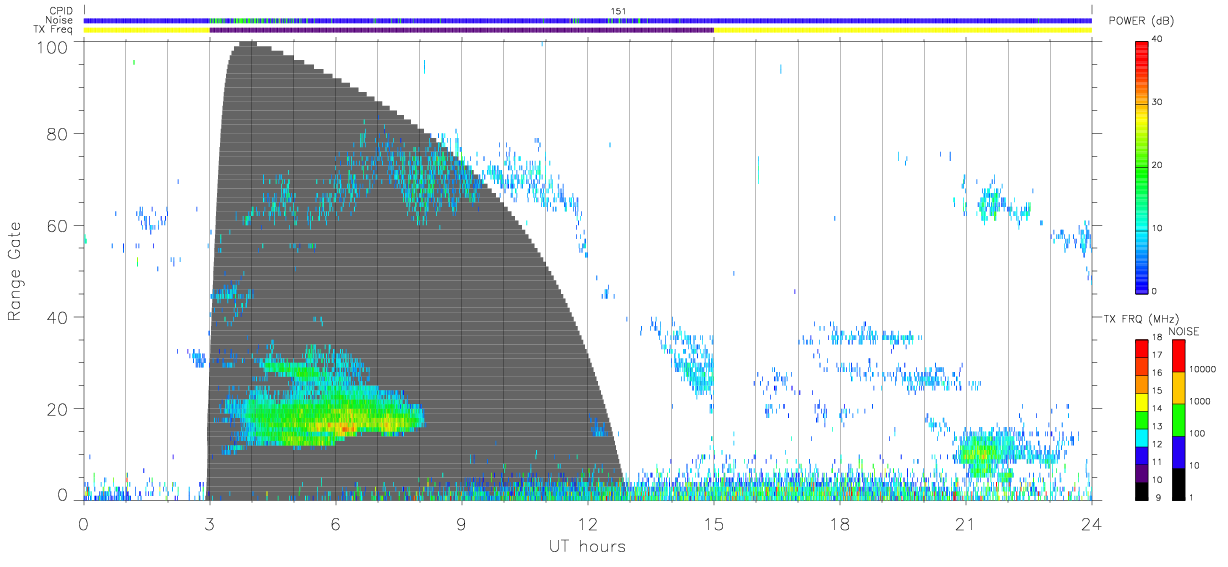Click the CPID value '151'
This screenshot has height=567, width=1228.
[x=619, y=11]
